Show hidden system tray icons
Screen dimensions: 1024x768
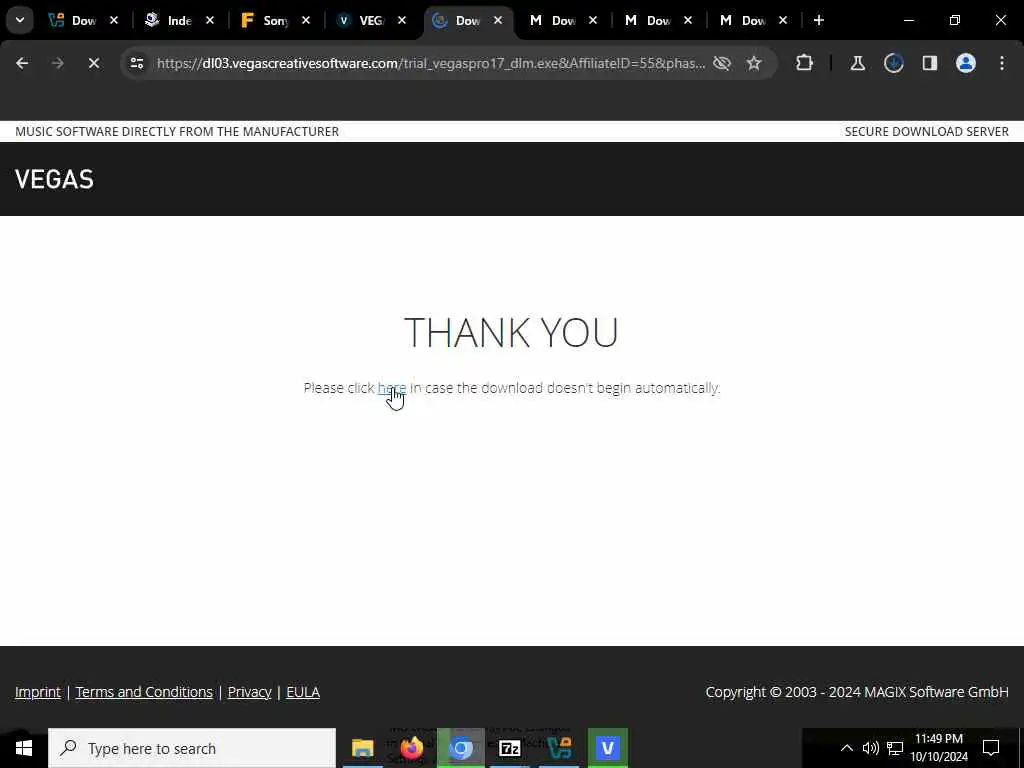click(x=846, y=748)
